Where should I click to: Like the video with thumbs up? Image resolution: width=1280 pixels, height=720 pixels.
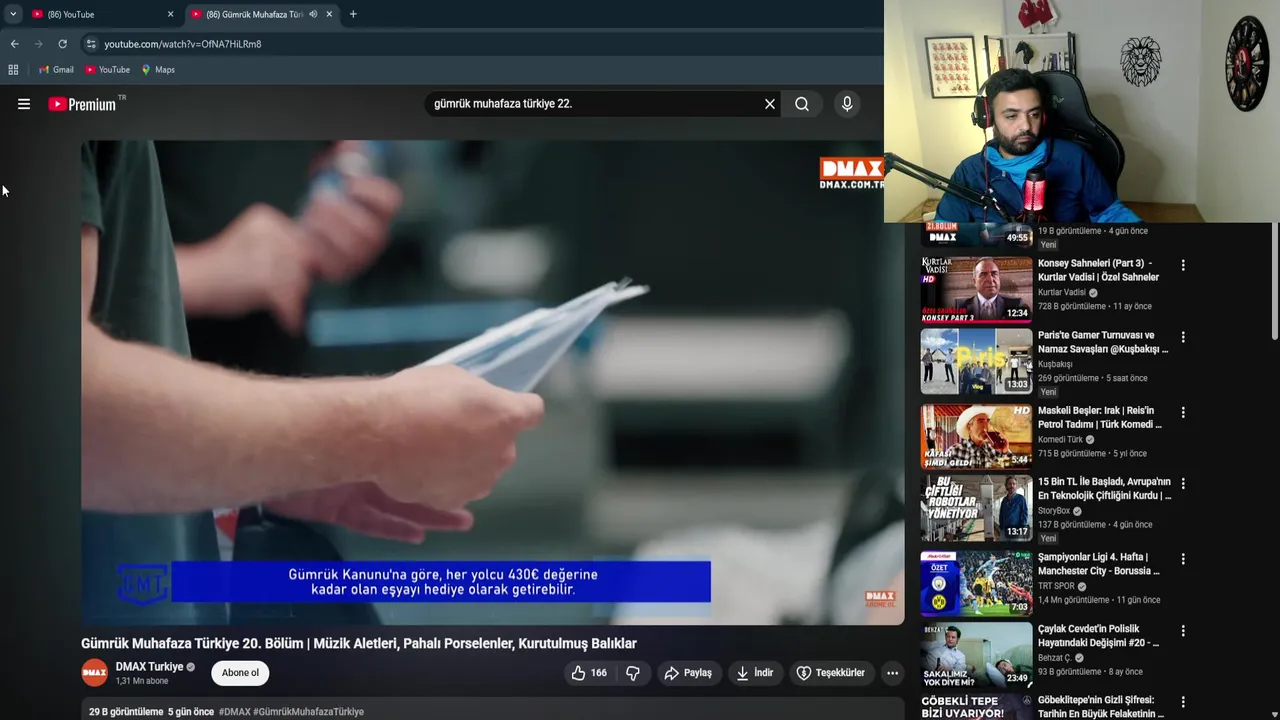pos(588,673)
